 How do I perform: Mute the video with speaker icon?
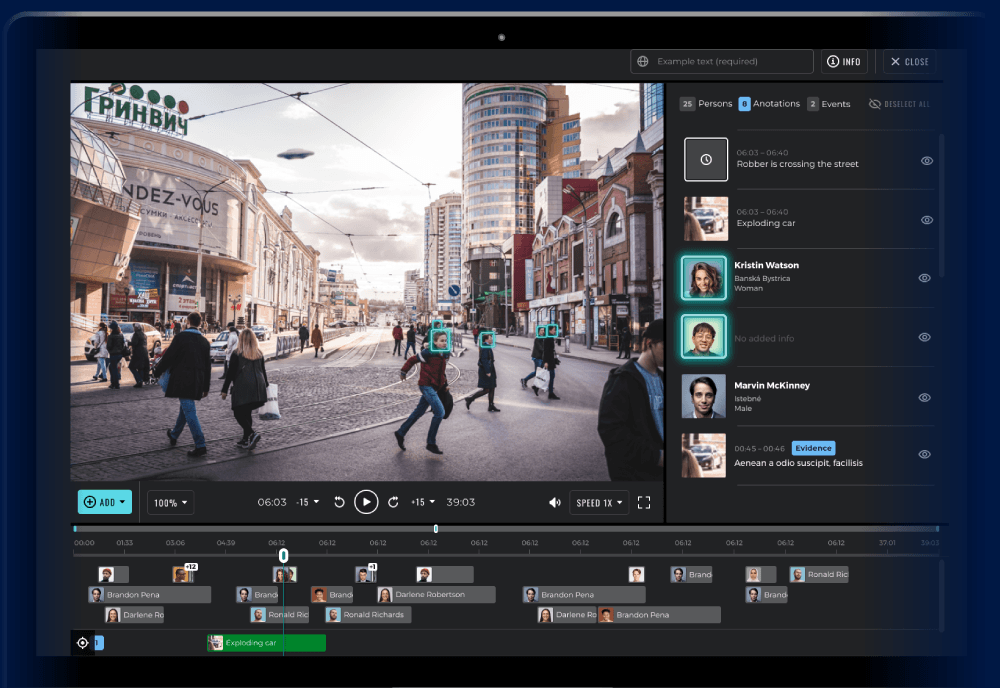(x=555, y=502)
